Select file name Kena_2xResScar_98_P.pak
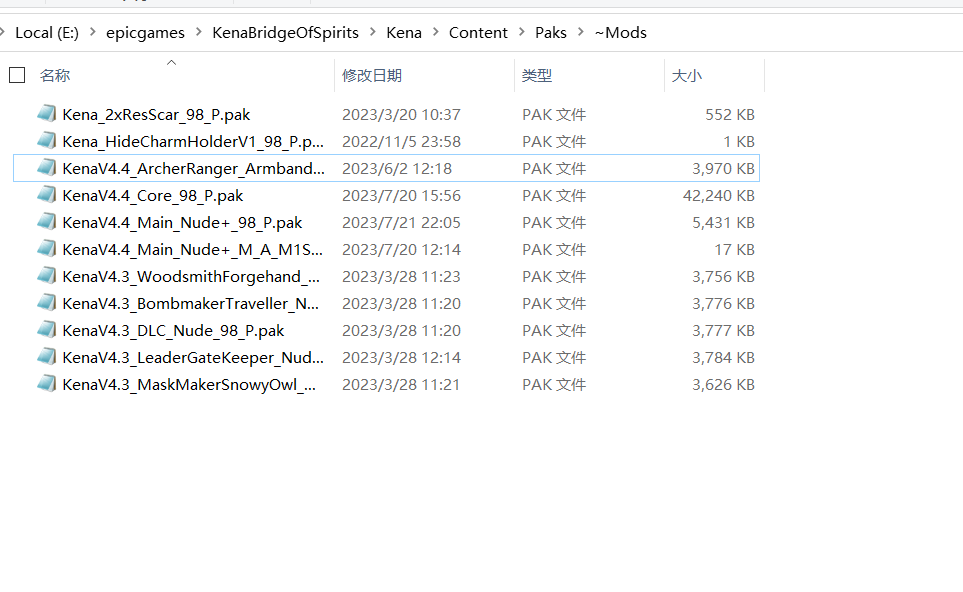The width and height of the screenshot is (963, 592). pos(156,115)
